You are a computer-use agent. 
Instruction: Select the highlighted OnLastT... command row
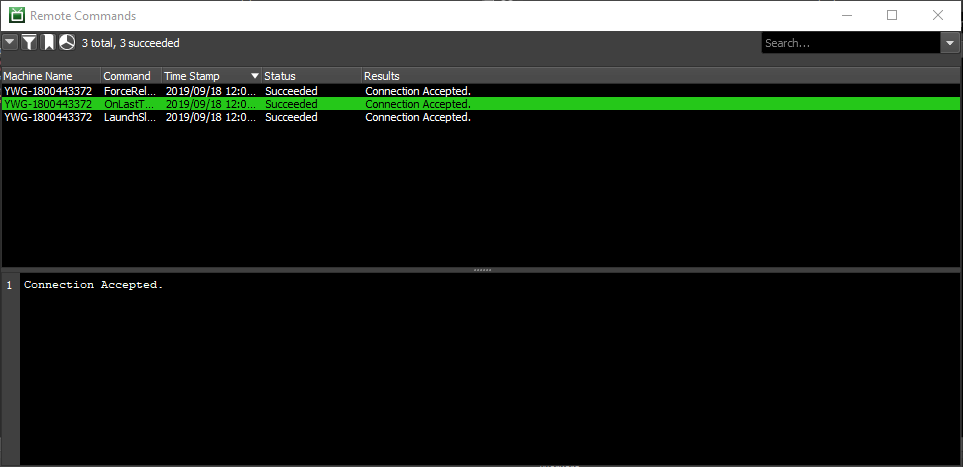129,104
